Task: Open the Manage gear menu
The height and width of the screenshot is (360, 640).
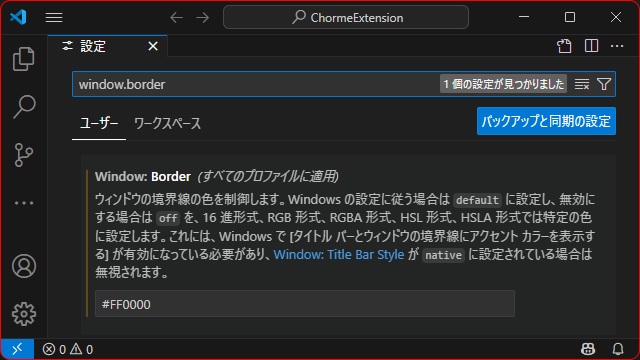Action: [24, 314]
